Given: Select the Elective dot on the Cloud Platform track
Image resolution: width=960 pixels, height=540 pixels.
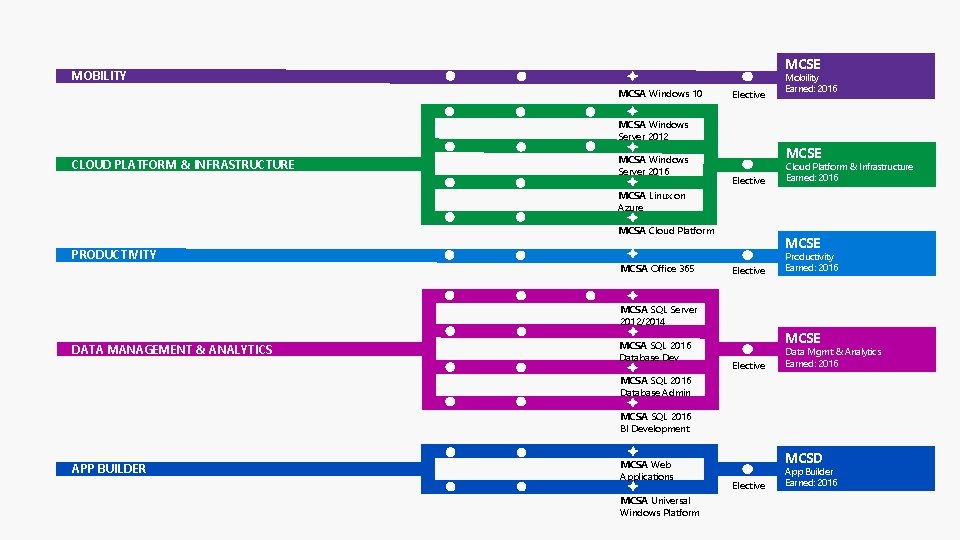Looking at the screenshot, I should [x=748, y=164].
